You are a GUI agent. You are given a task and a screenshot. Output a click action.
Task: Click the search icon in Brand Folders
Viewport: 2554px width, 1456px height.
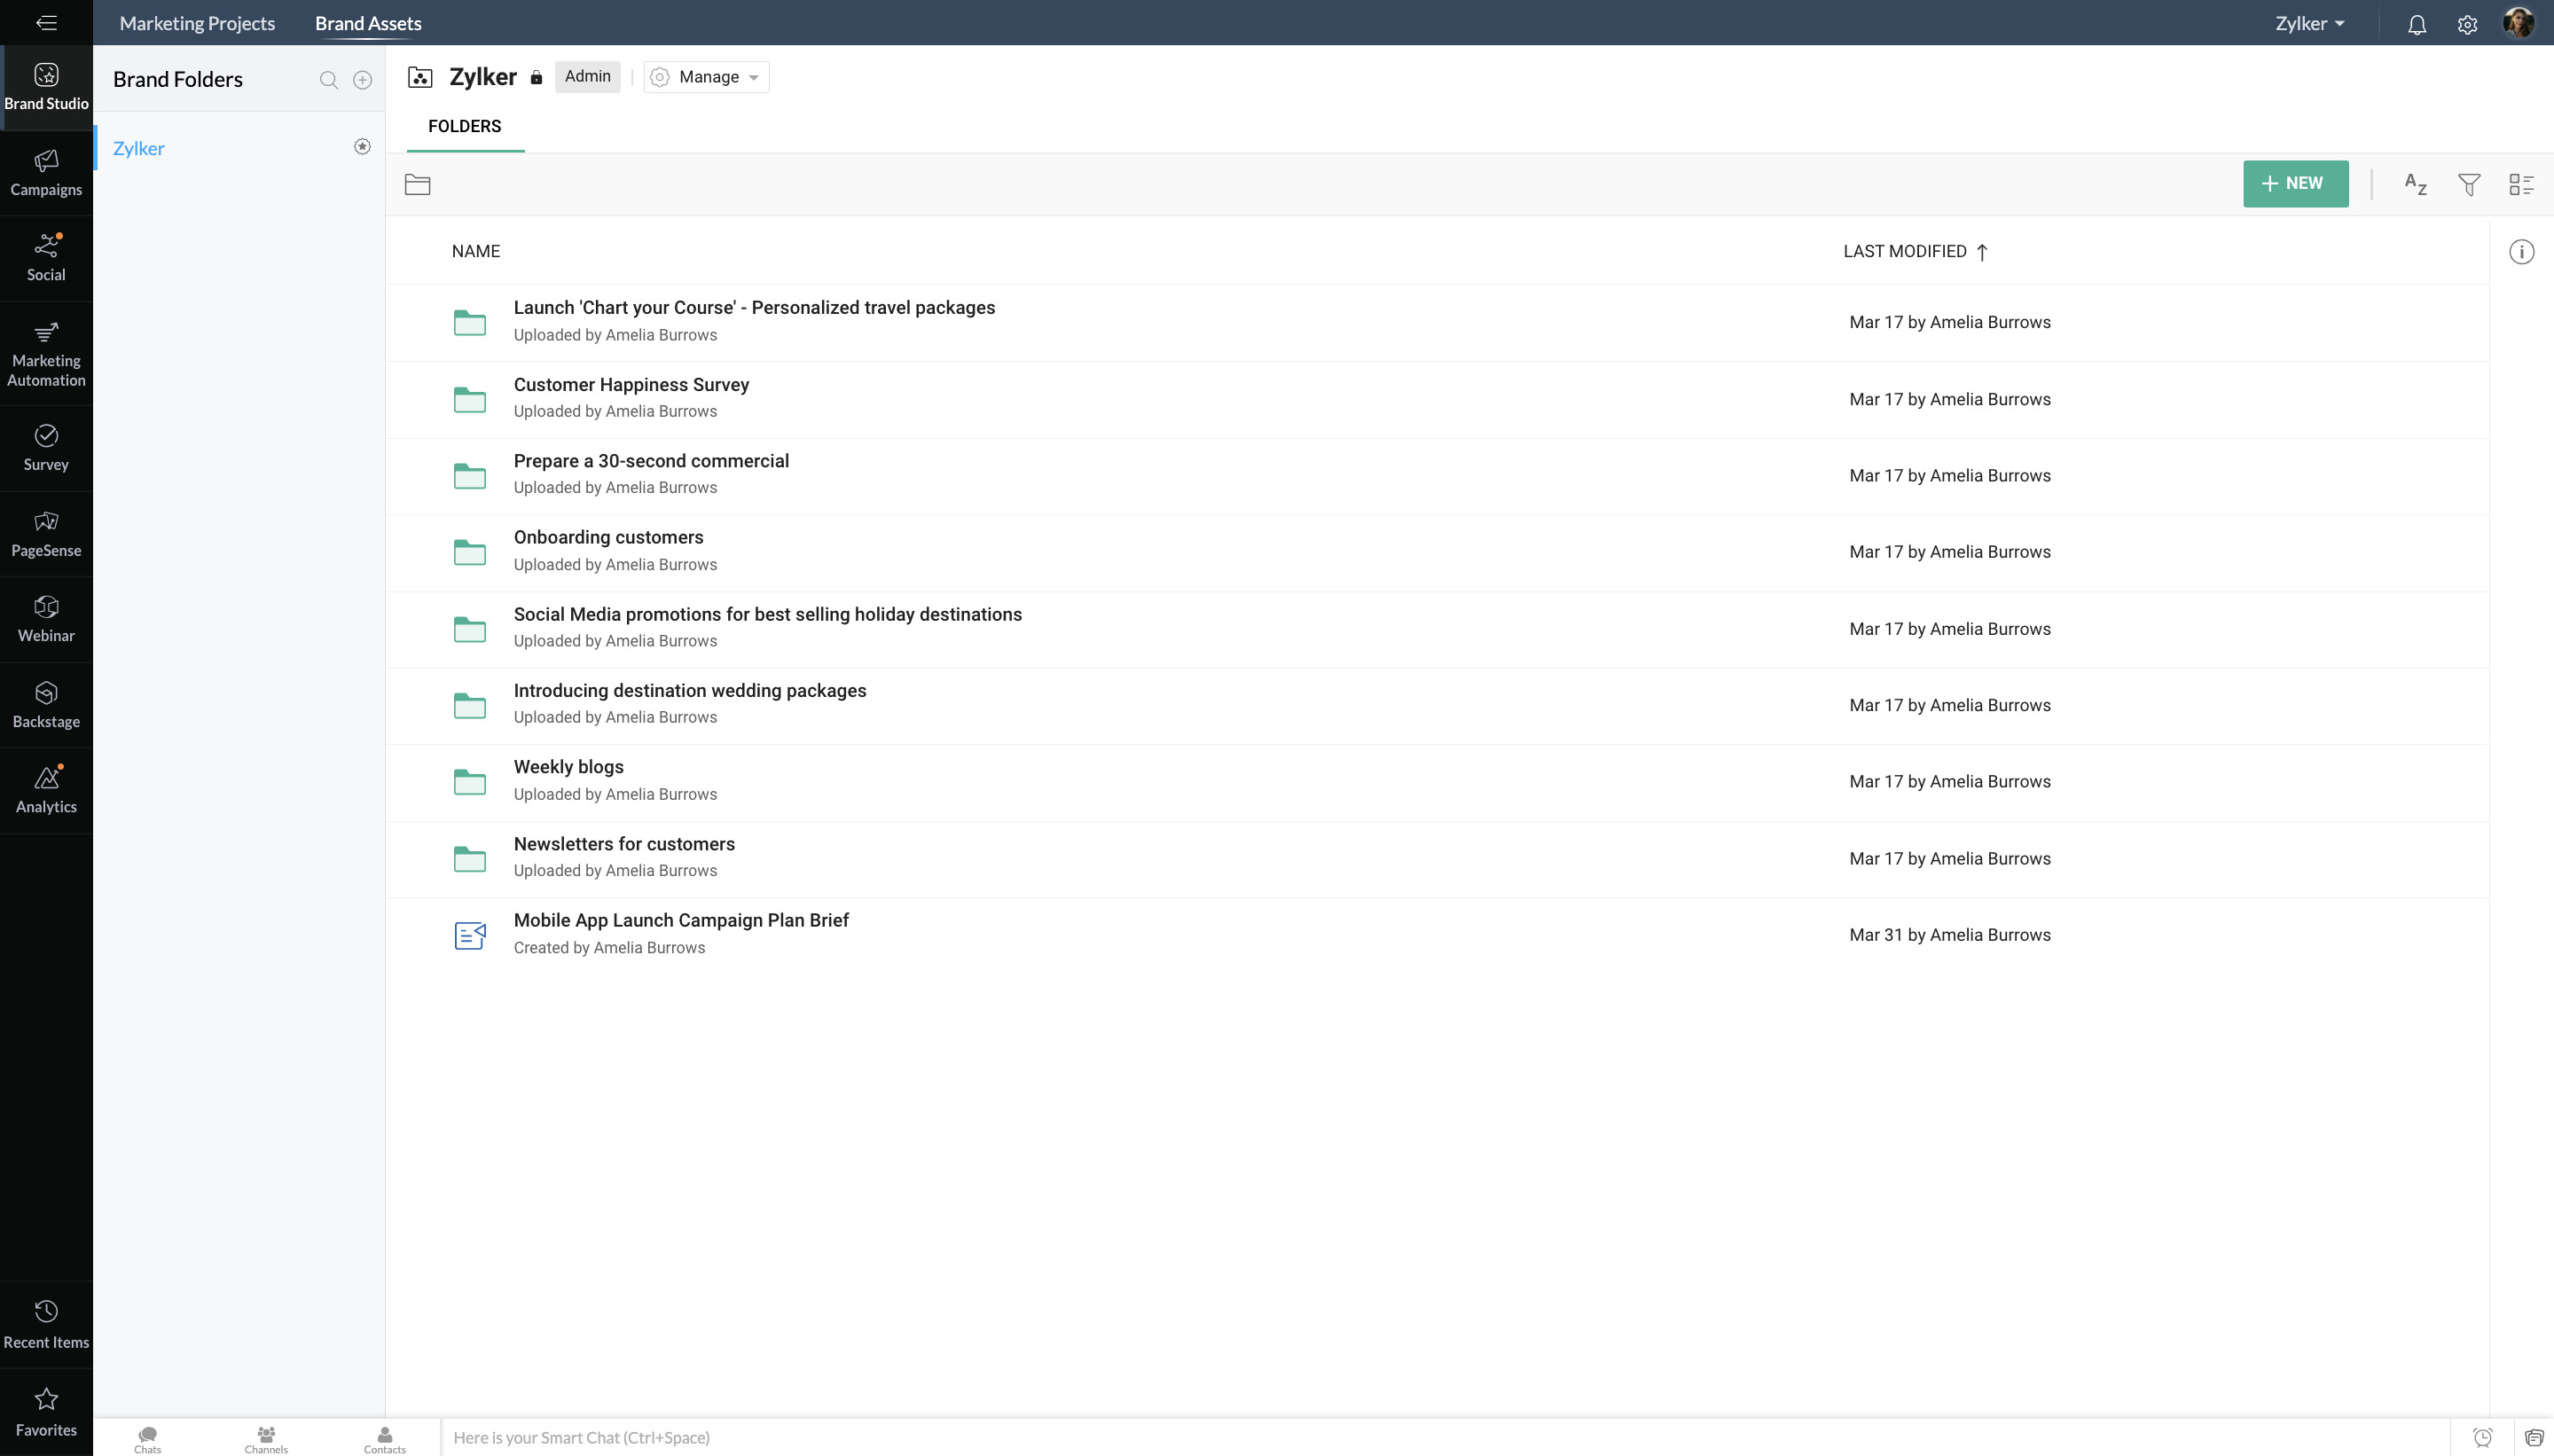(x=328, y=80)
